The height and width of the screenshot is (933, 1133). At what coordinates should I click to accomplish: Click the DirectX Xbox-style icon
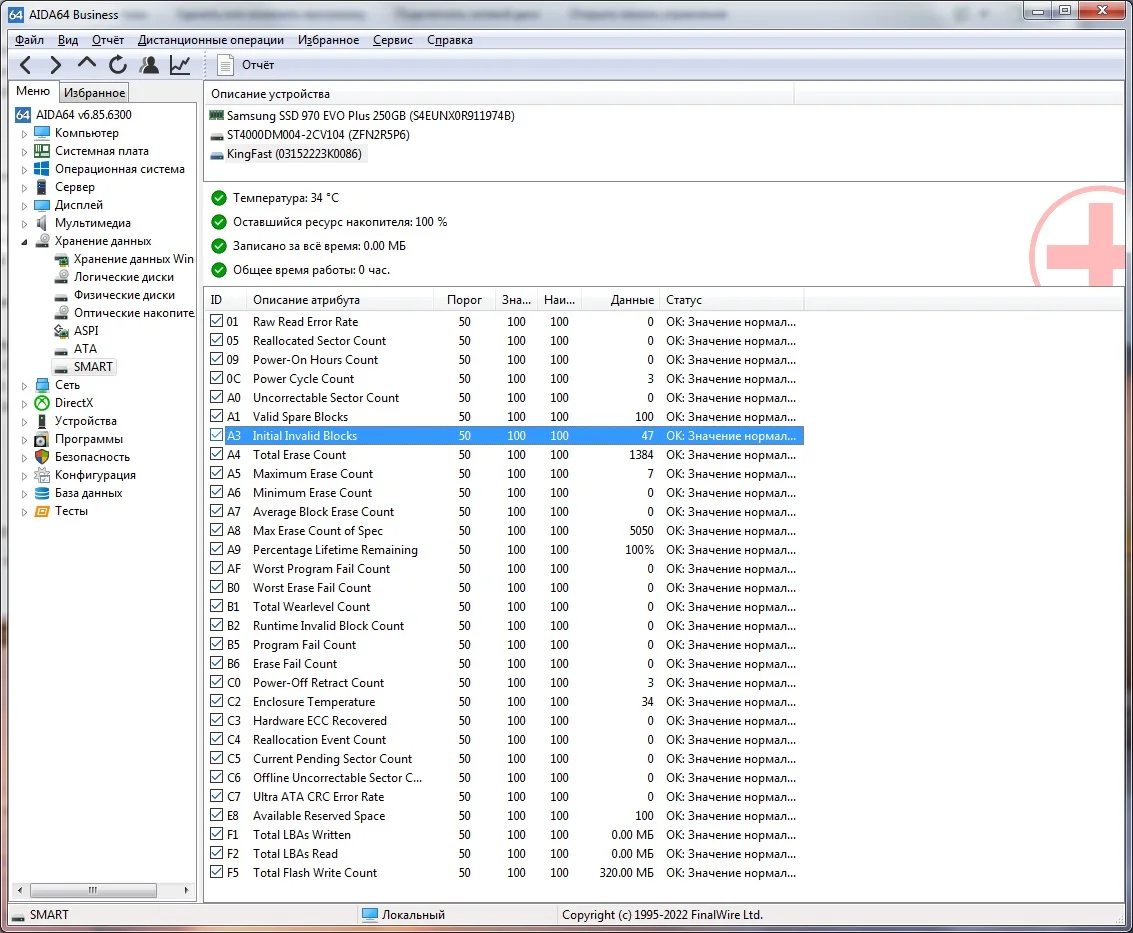pyautogui.click(x=42, y=403)
